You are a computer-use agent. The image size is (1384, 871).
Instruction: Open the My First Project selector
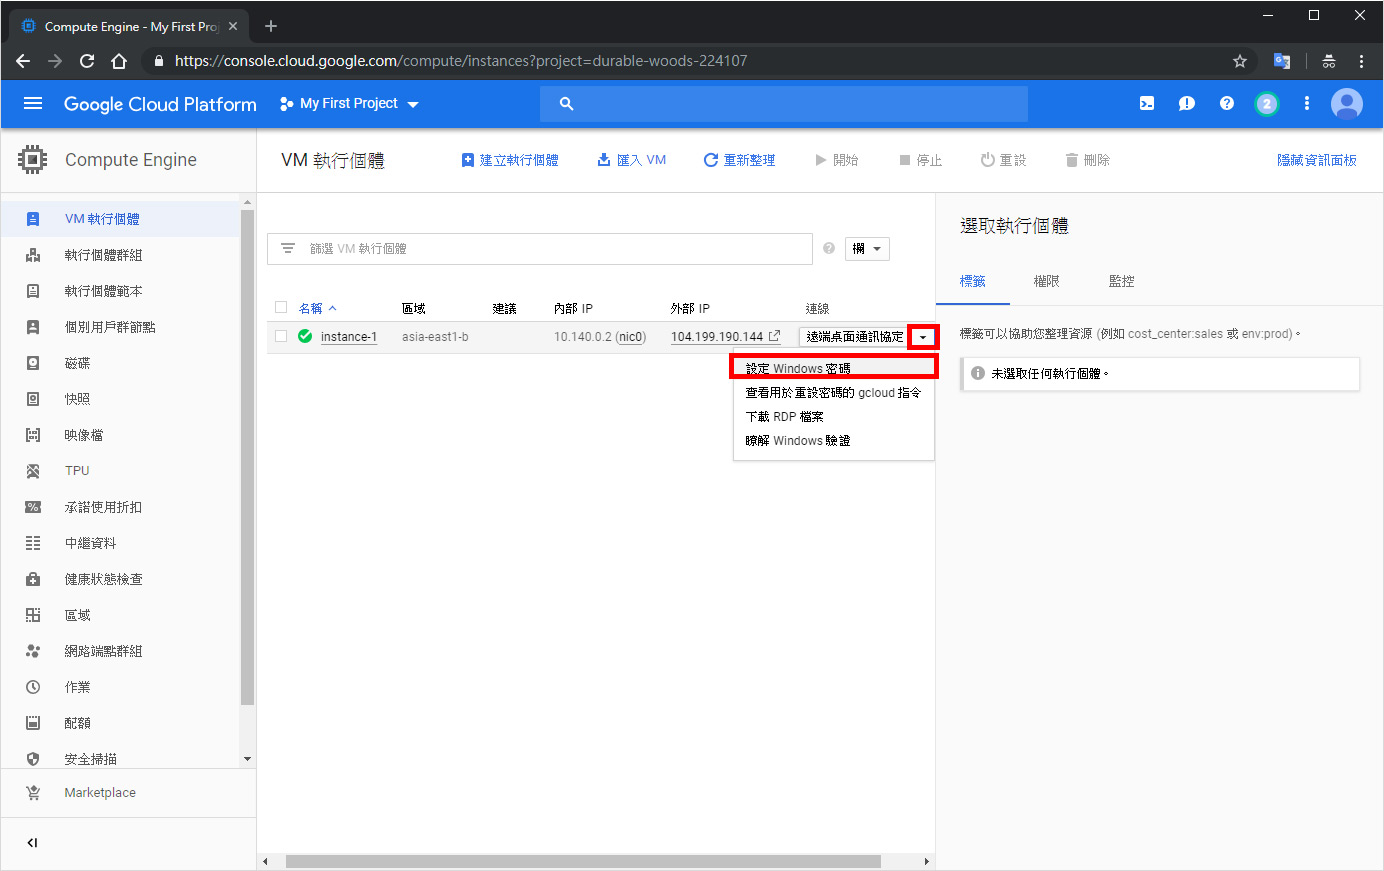[349, 104]
